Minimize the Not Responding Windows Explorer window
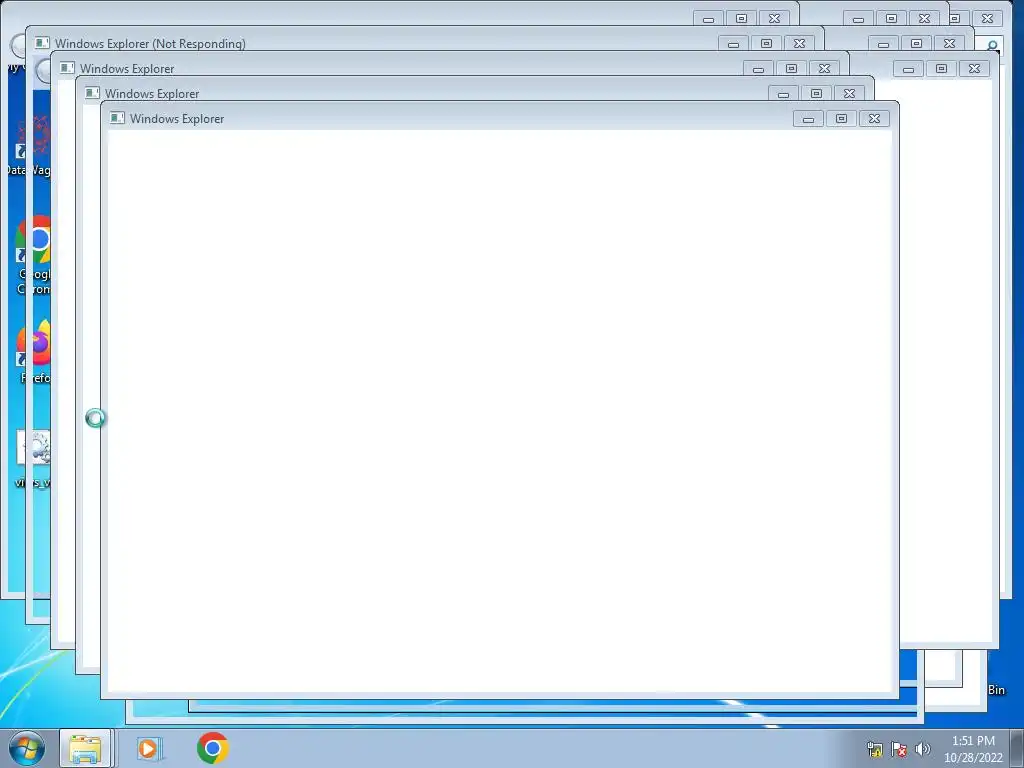This screenshot has height=768, width=1024. [x=733, y=44]
